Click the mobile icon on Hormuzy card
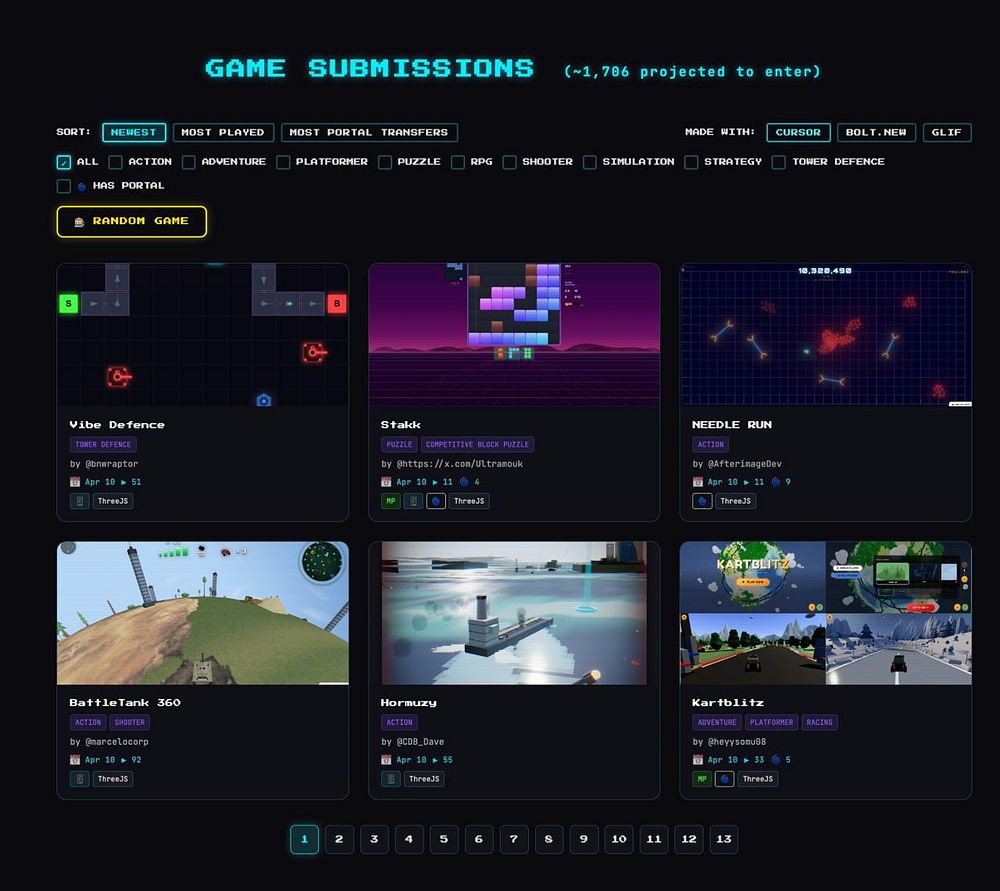This screenshot has height=891, width=1000. (x=390, y=779)
